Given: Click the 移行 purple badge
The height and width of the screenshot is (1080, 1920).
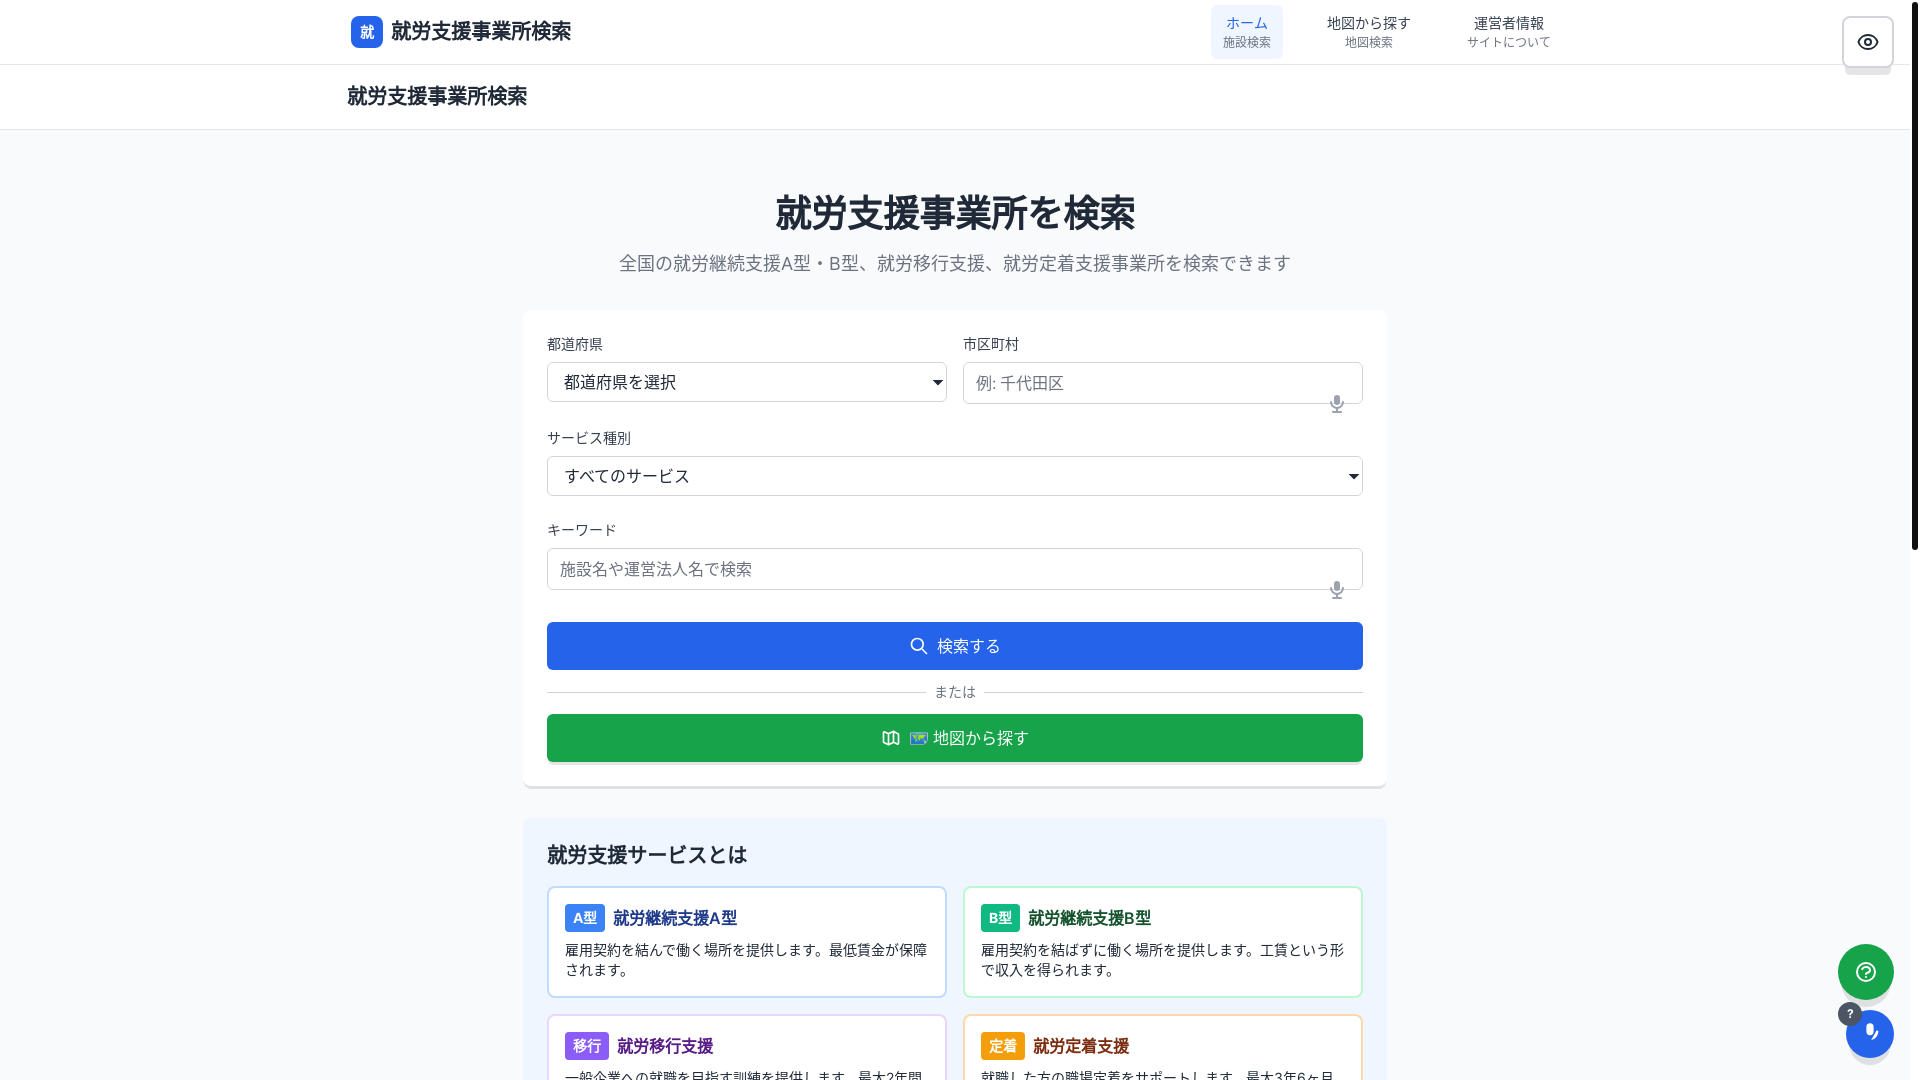Looking at the screenshot, I should [x=587, y=1046].
